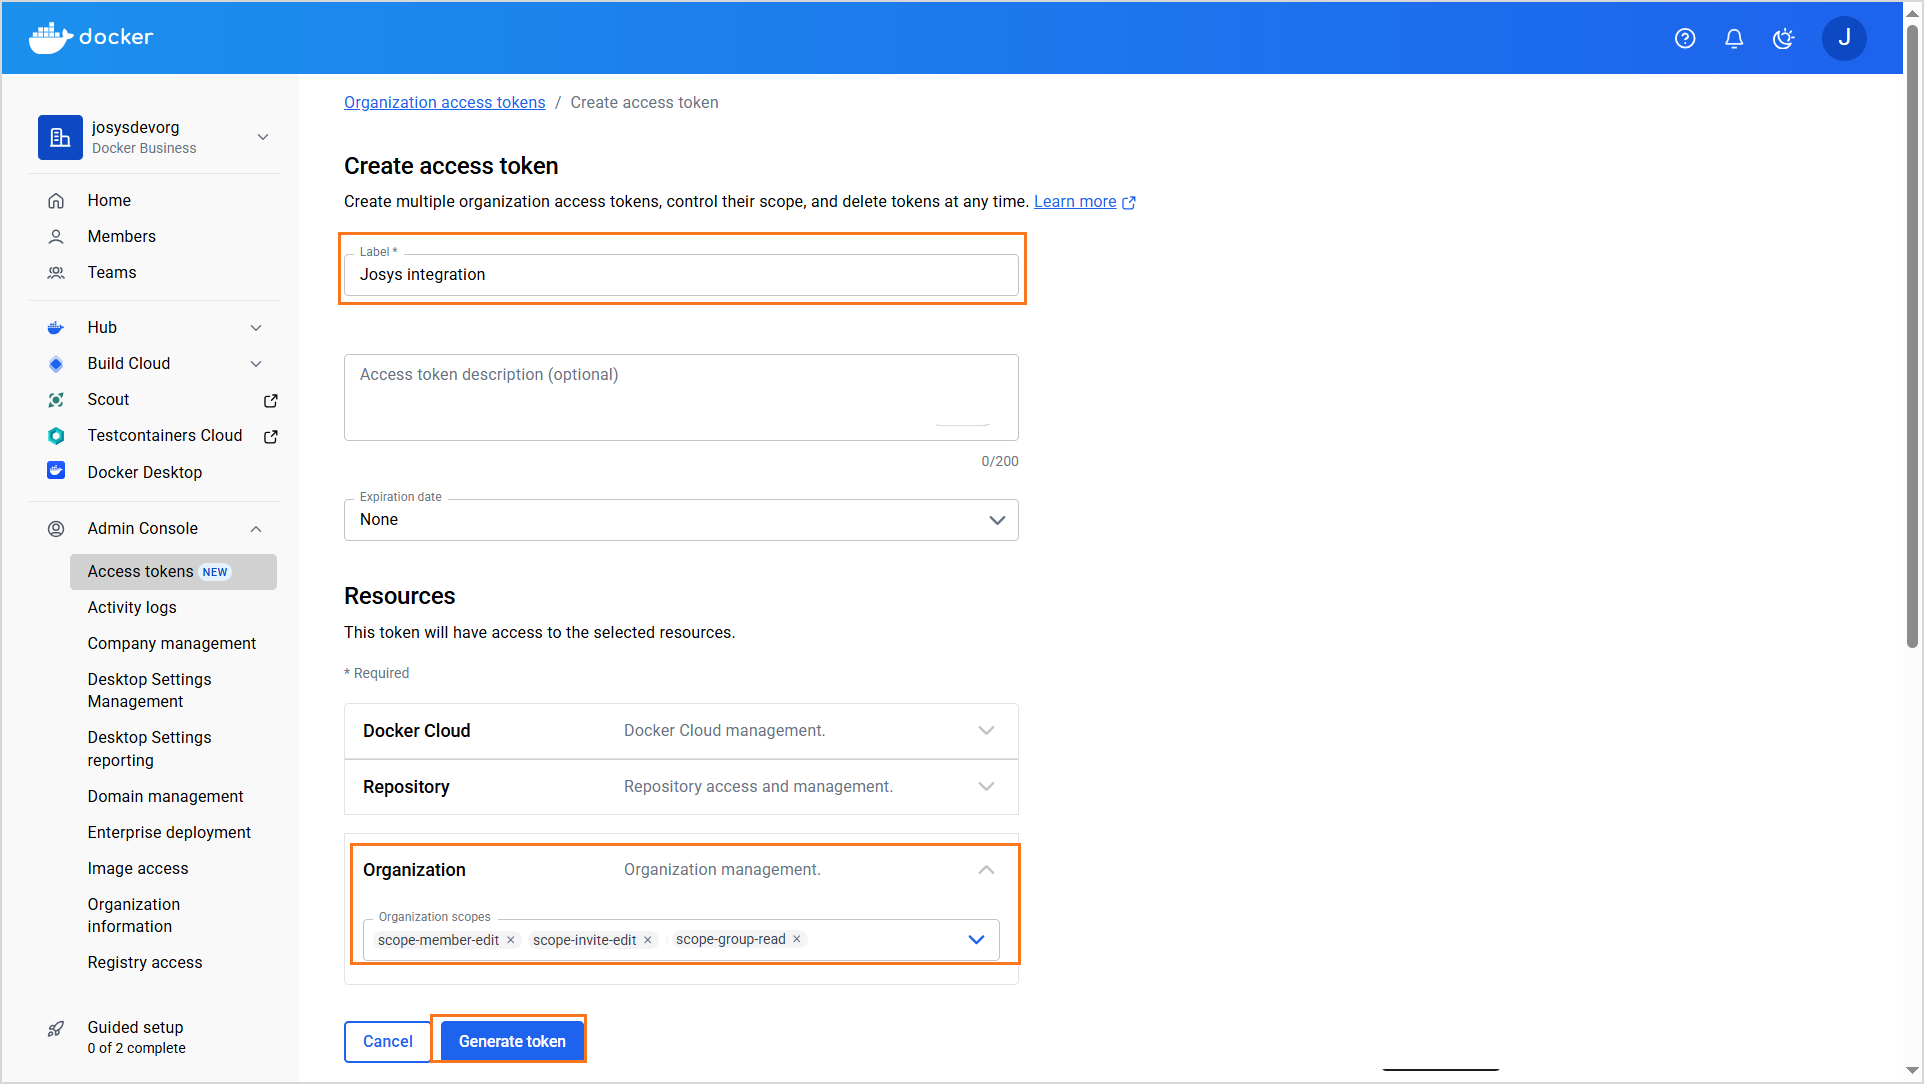Open the notifications bell
1924x1084 pixels.
click(1734, 38)
